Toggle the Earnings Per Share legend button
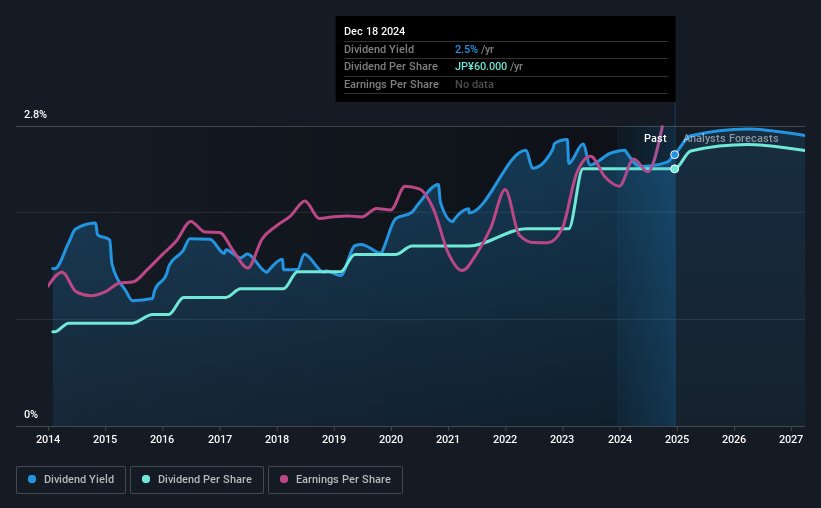 335,480
